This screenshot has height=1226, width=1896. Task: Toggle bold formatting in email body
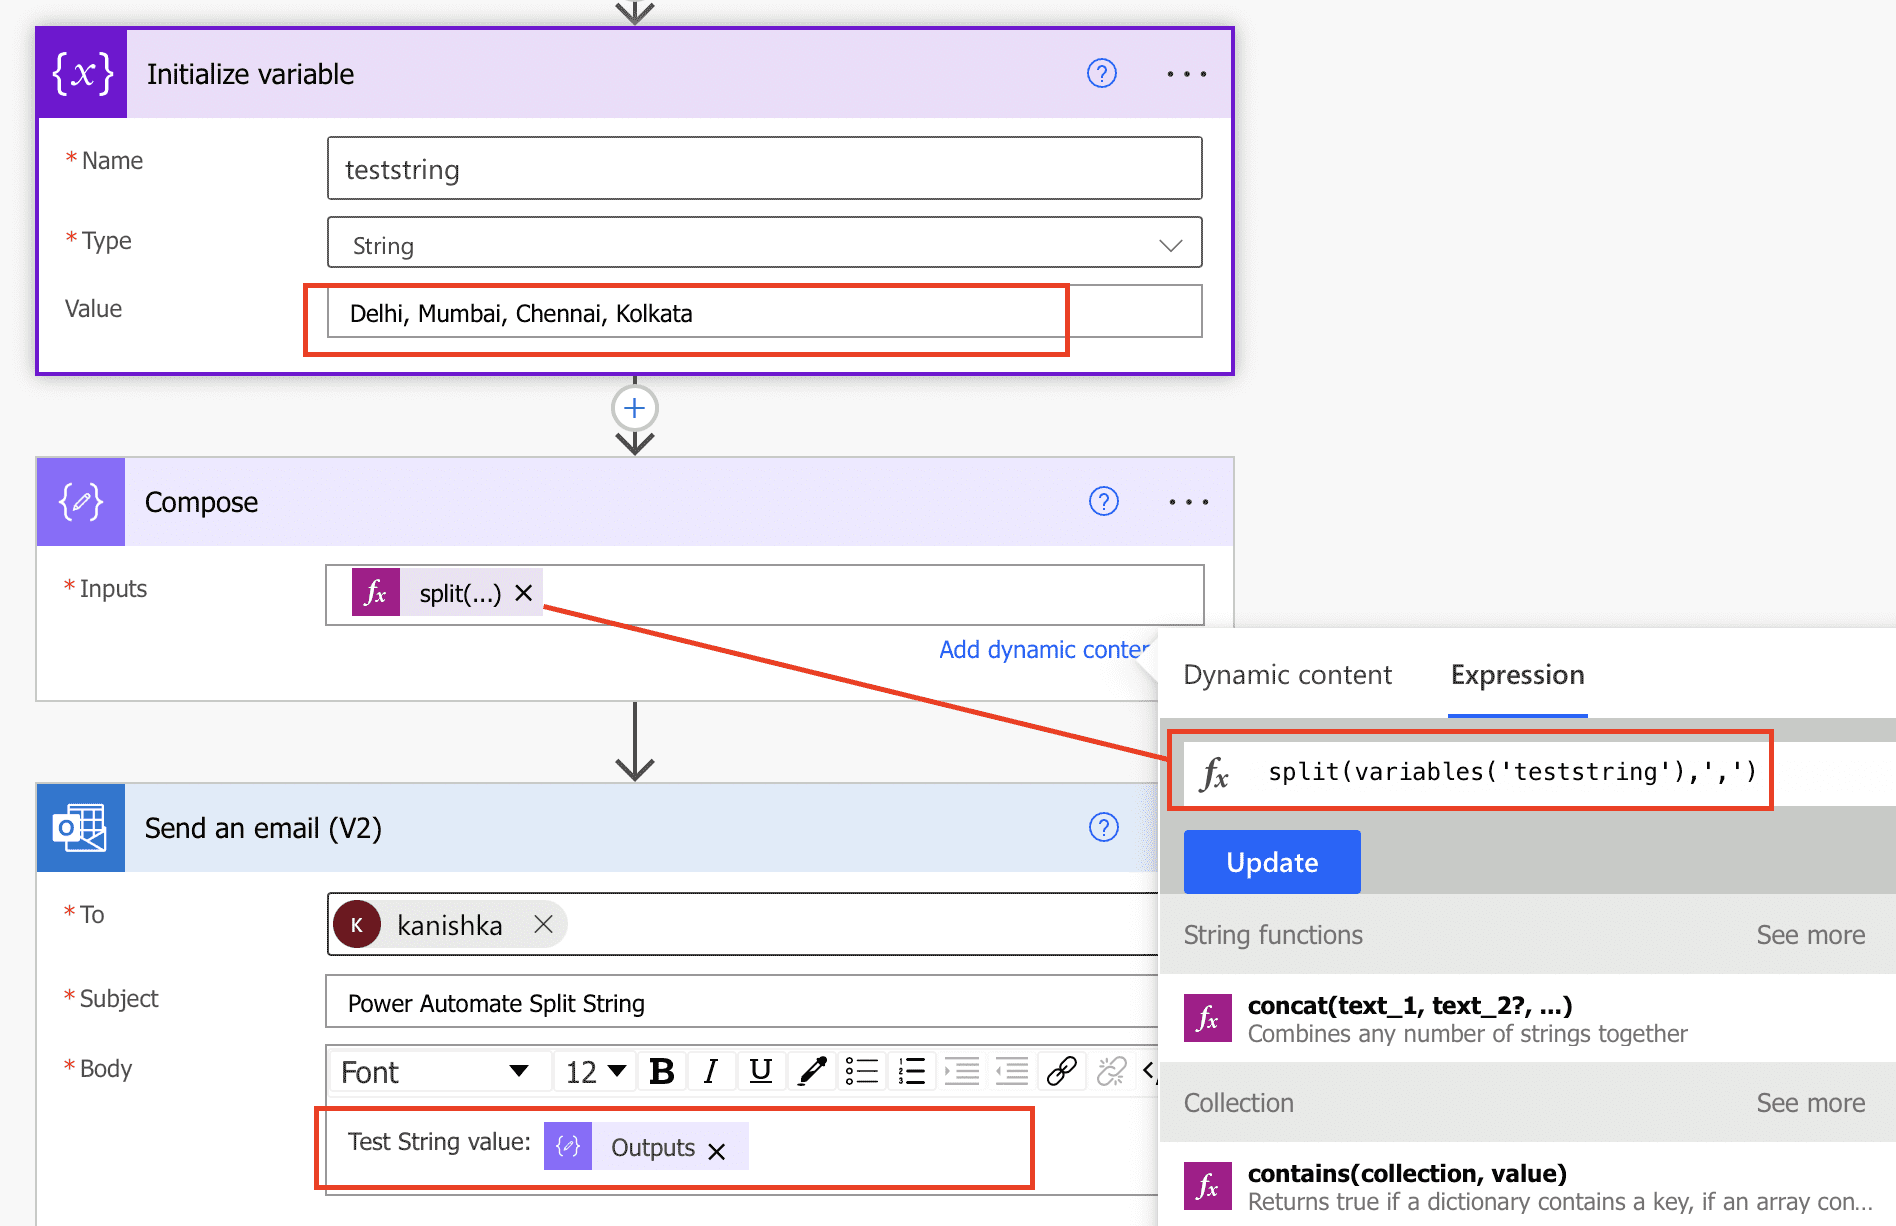coord(661,1072)
